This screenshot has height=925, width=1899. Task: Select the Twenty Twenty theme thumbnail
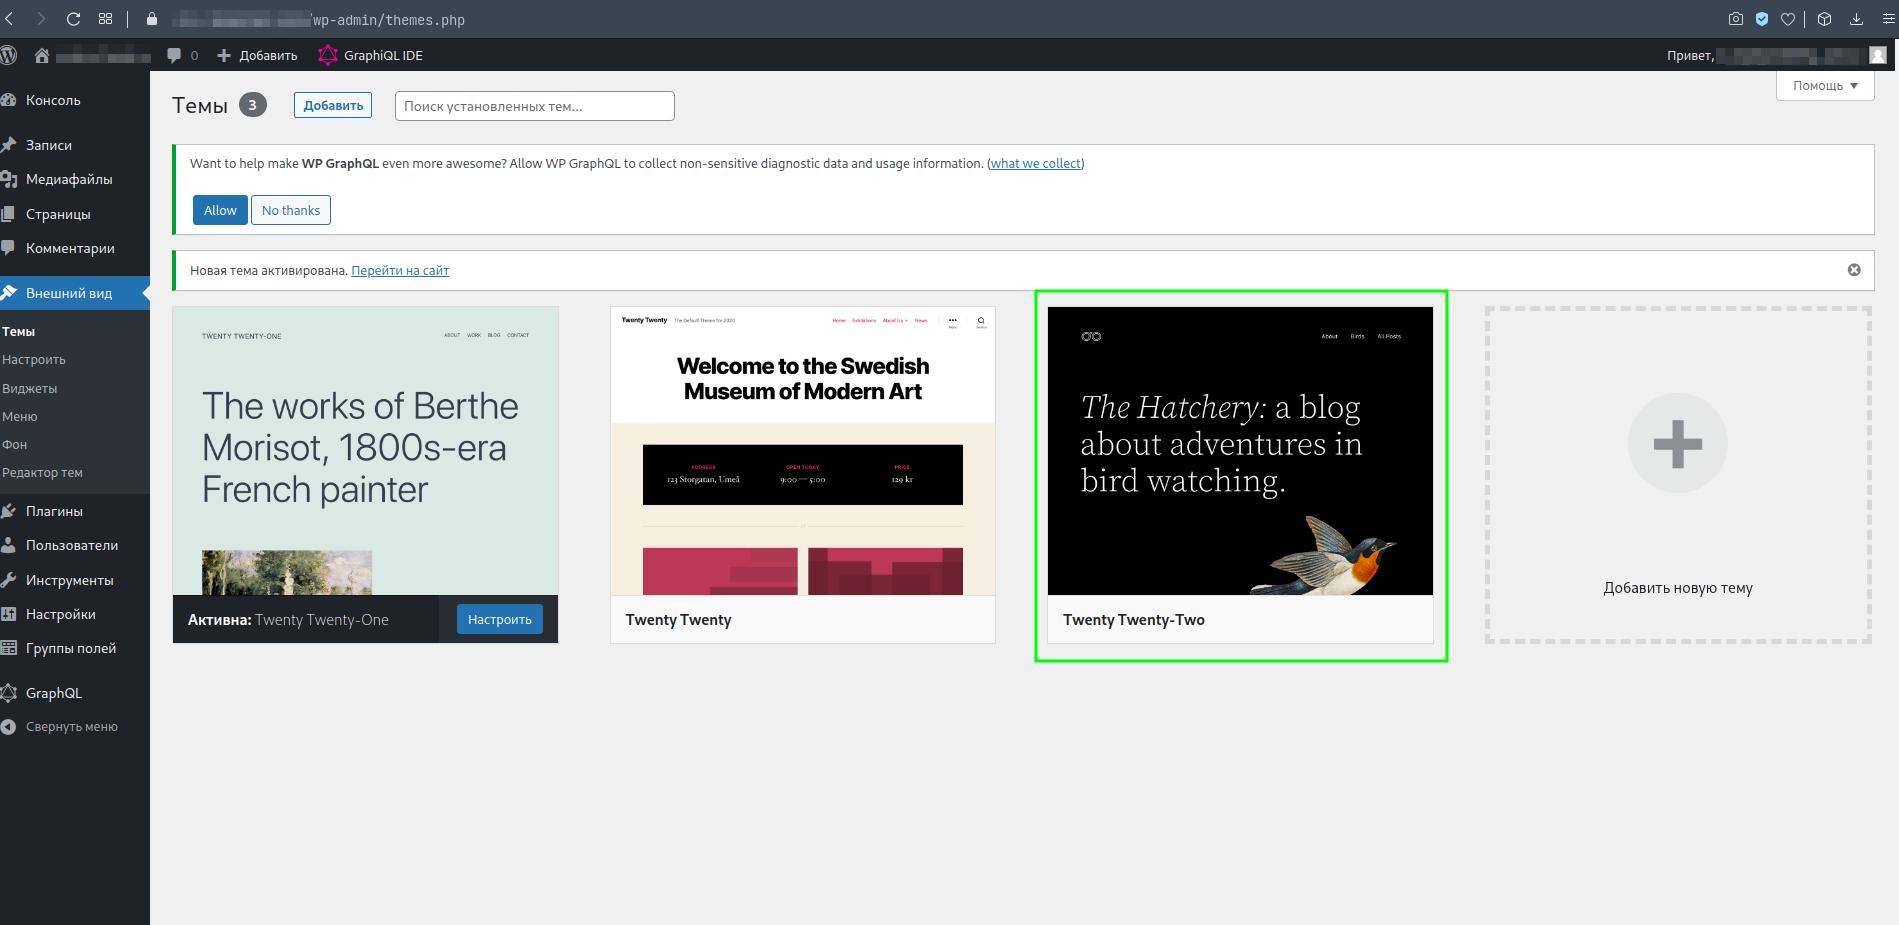pyautogui.click(x=802, y=451)
